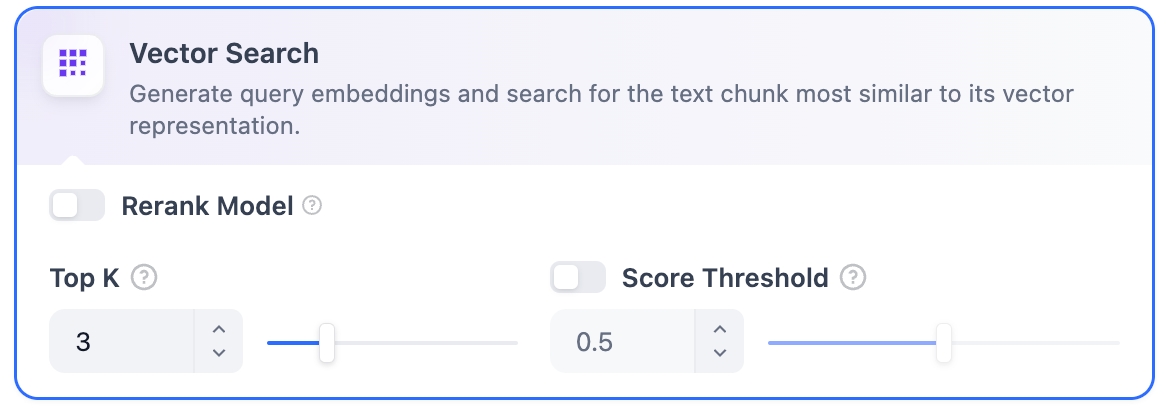Click the Vector Search grid icon
The height and width of the screenshot is (408, 1166).
(x=73, y=64)
